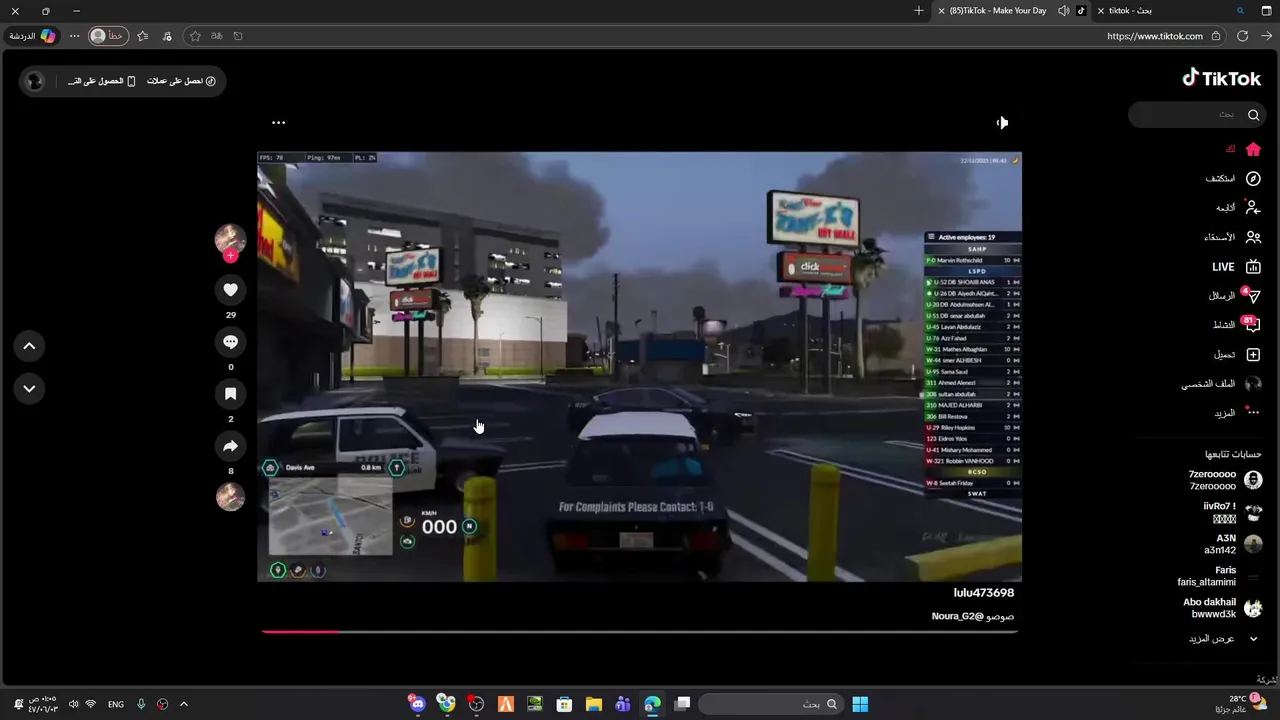Open the browser three-dots settings menu
This screenshot has width=1280, height=720.
(x=74, y=36)
